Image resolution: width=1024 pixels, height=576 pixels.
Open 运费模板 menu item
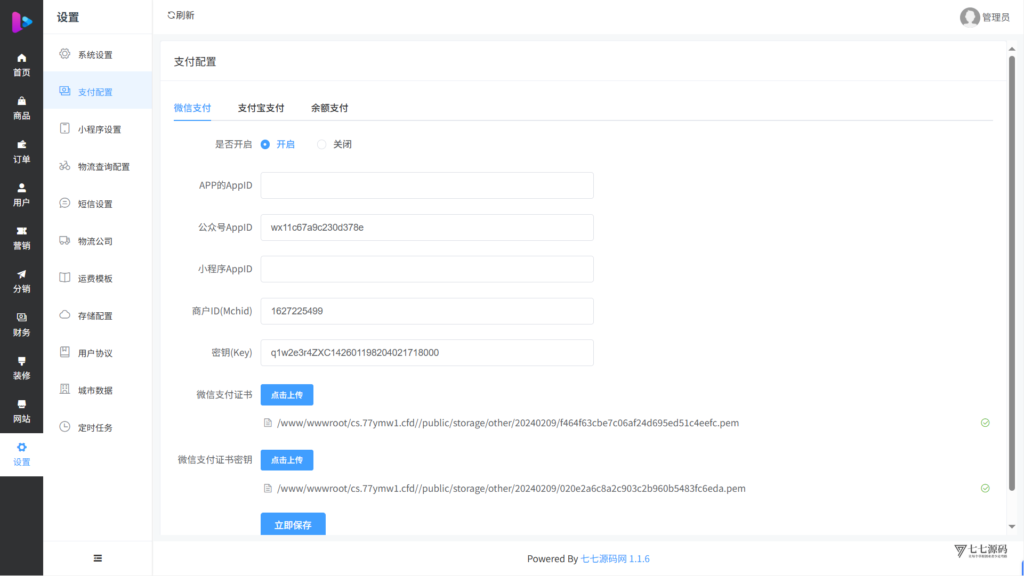(98, 278)
